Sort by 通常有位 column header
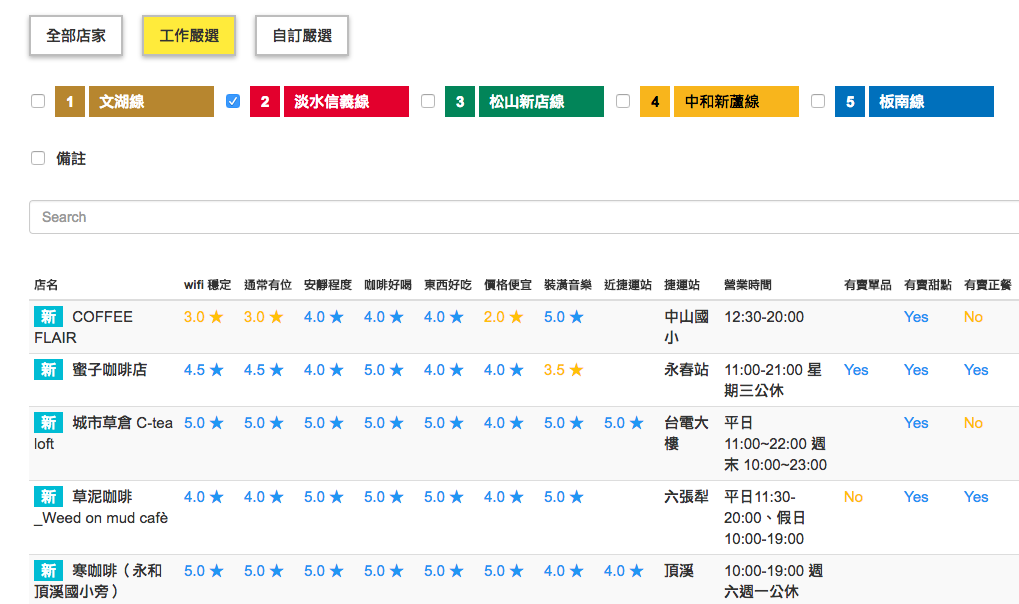The height and width of the screenshot is (604, 1019). point(268,285)
